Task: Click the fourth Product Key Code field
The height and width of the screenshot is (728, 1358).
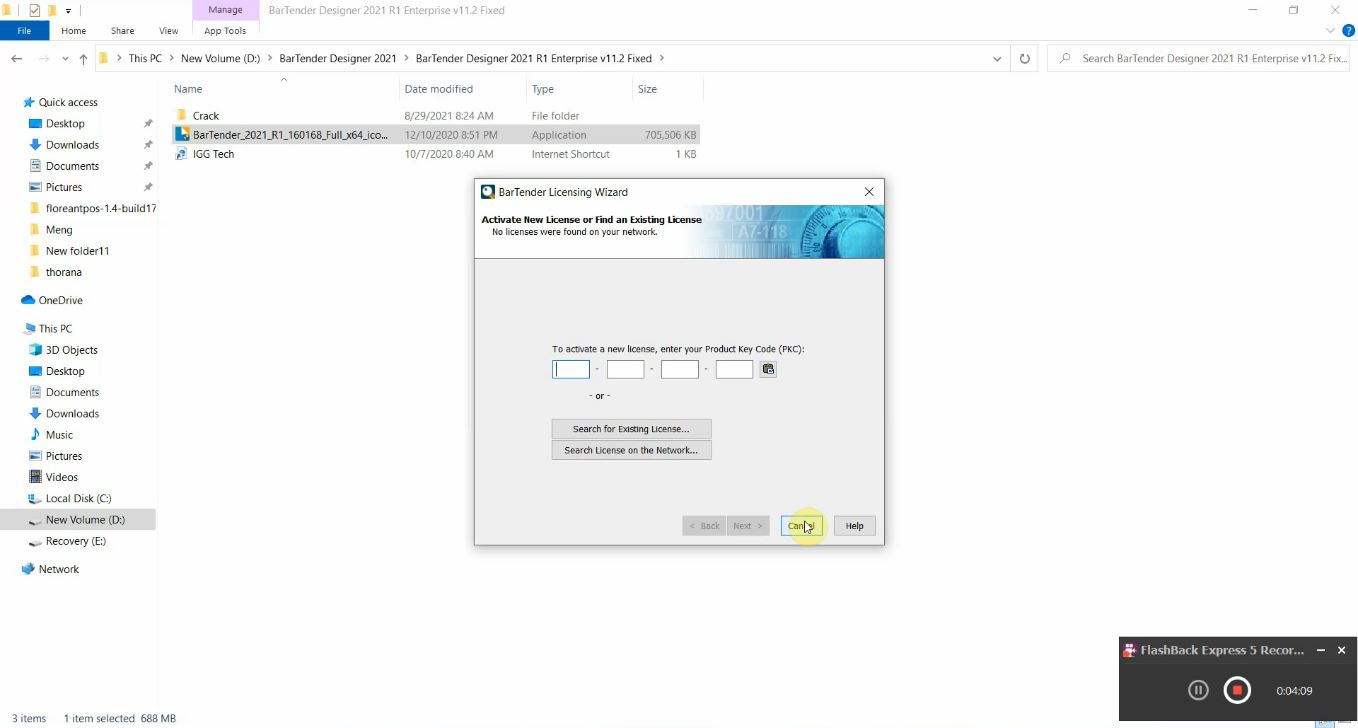Action: [x=733, y=369]
